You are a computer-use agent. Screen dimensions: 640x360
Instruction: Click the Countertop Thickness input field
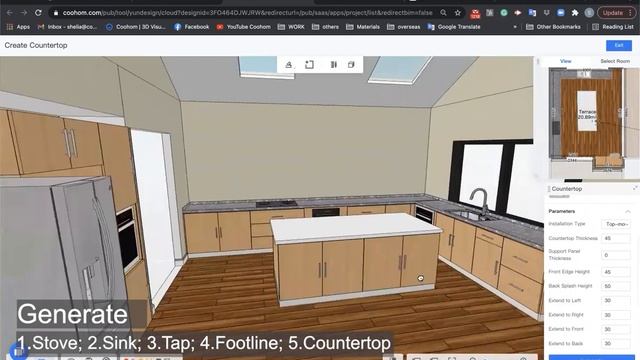click(616, 238)
